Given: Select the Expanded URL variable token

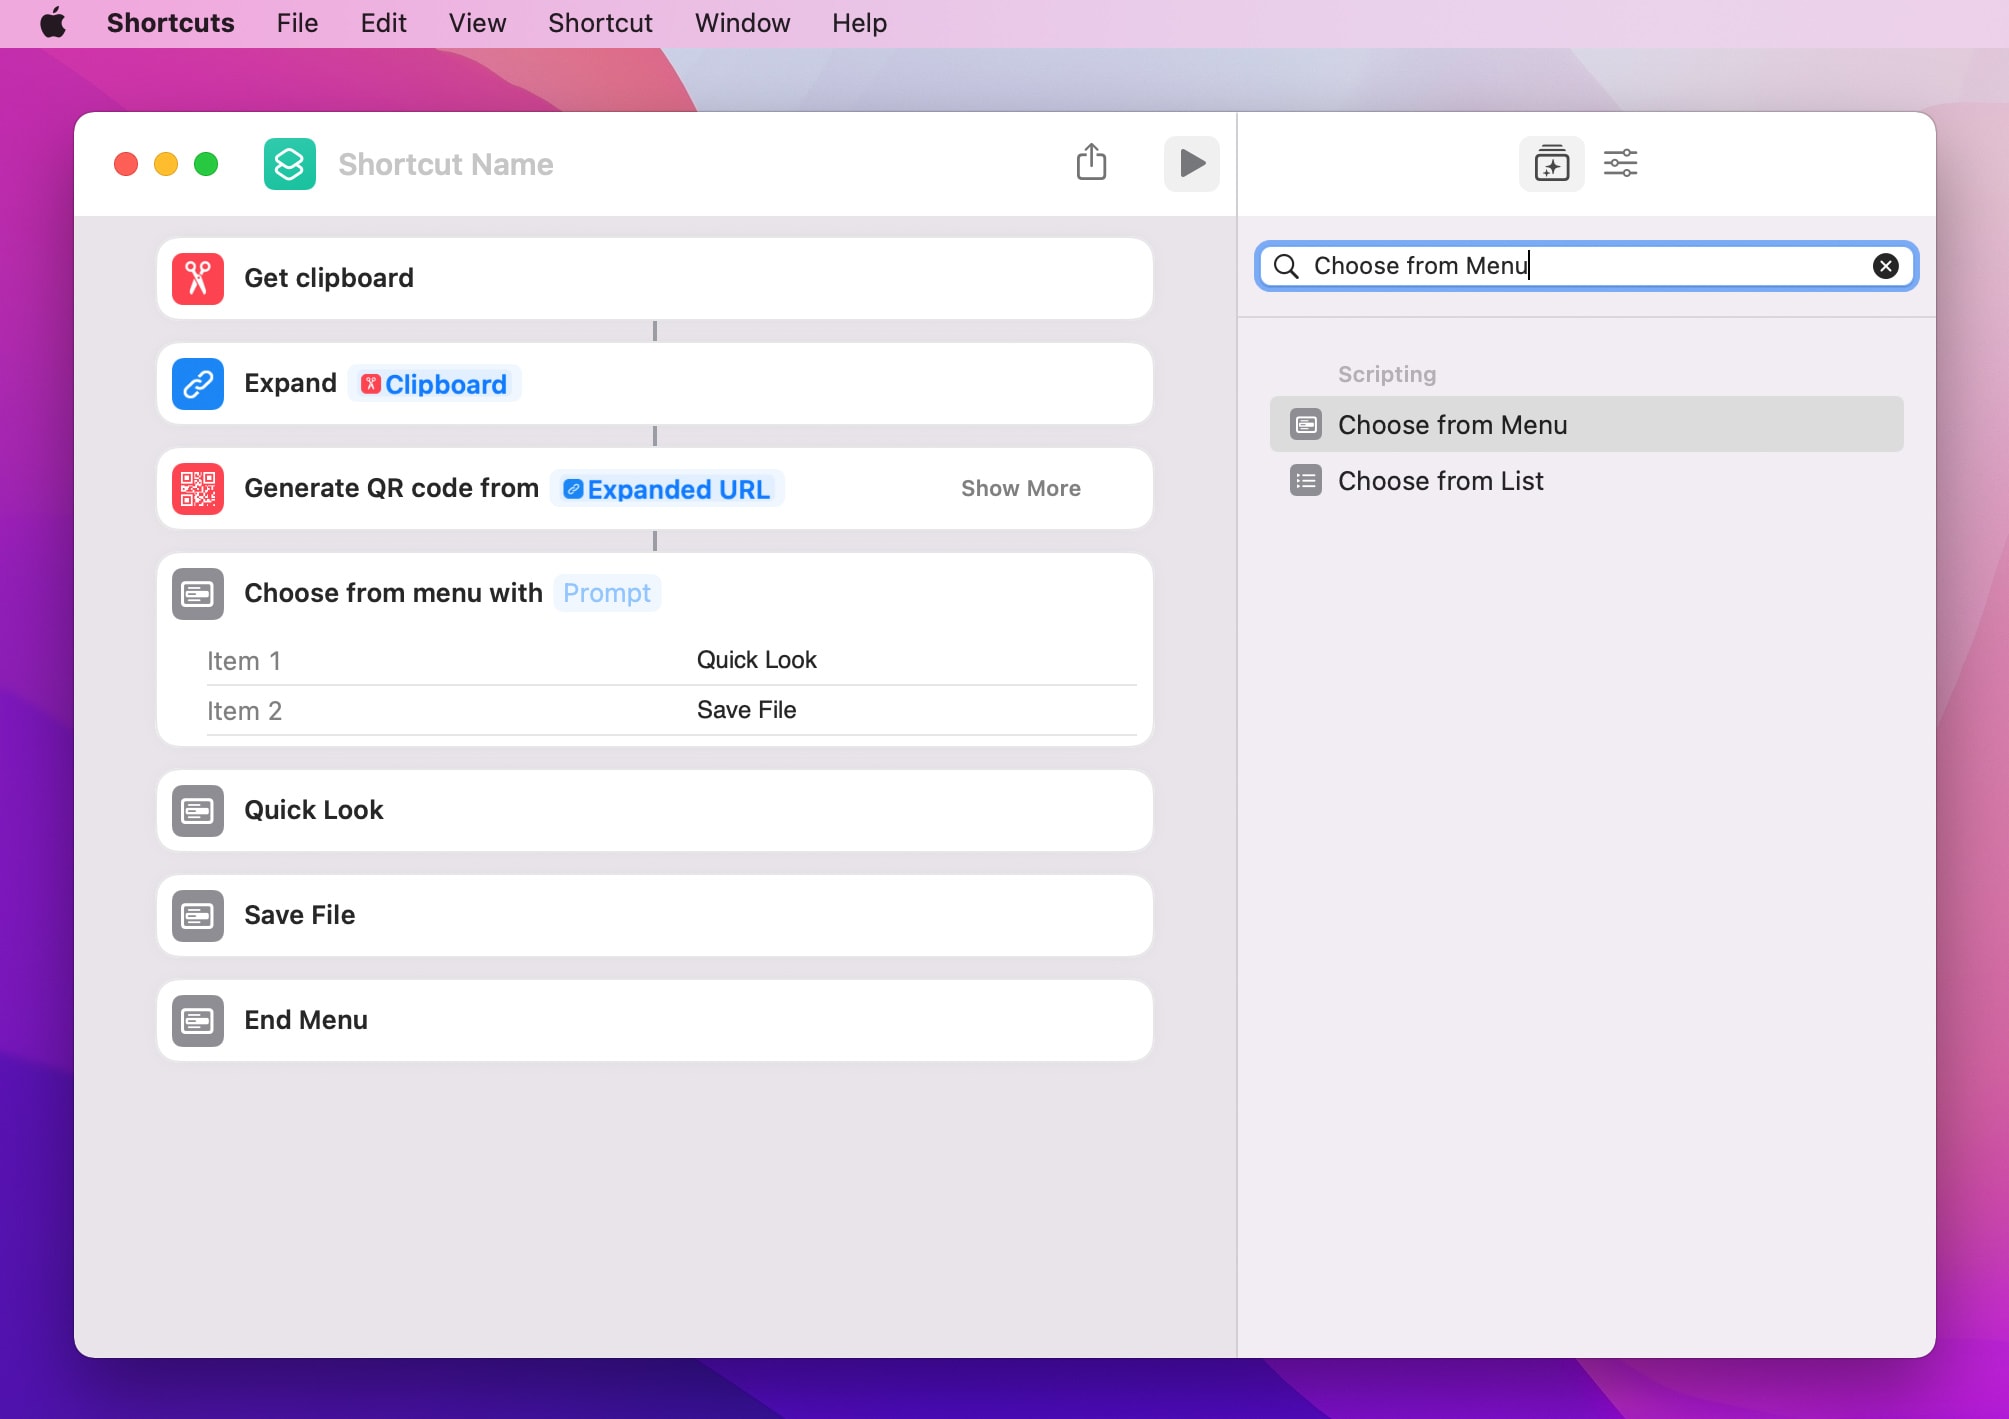Looking at the screenshot, I should point(667,489).
